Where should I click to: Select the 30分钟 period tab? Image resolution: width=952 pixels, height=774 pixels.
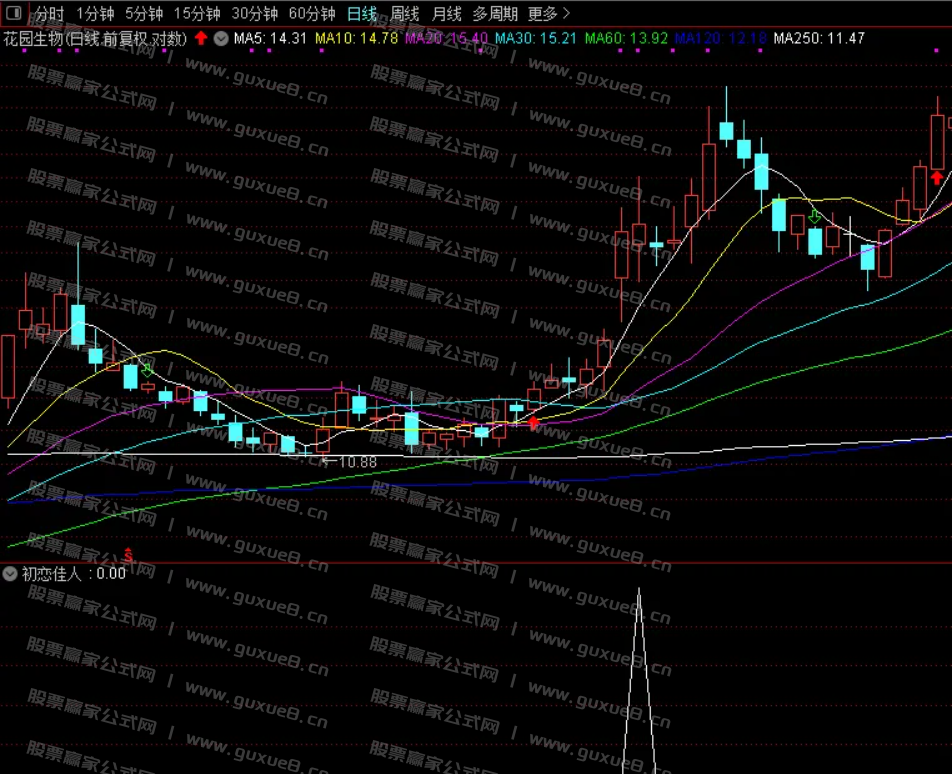click(x=254, y=14)
